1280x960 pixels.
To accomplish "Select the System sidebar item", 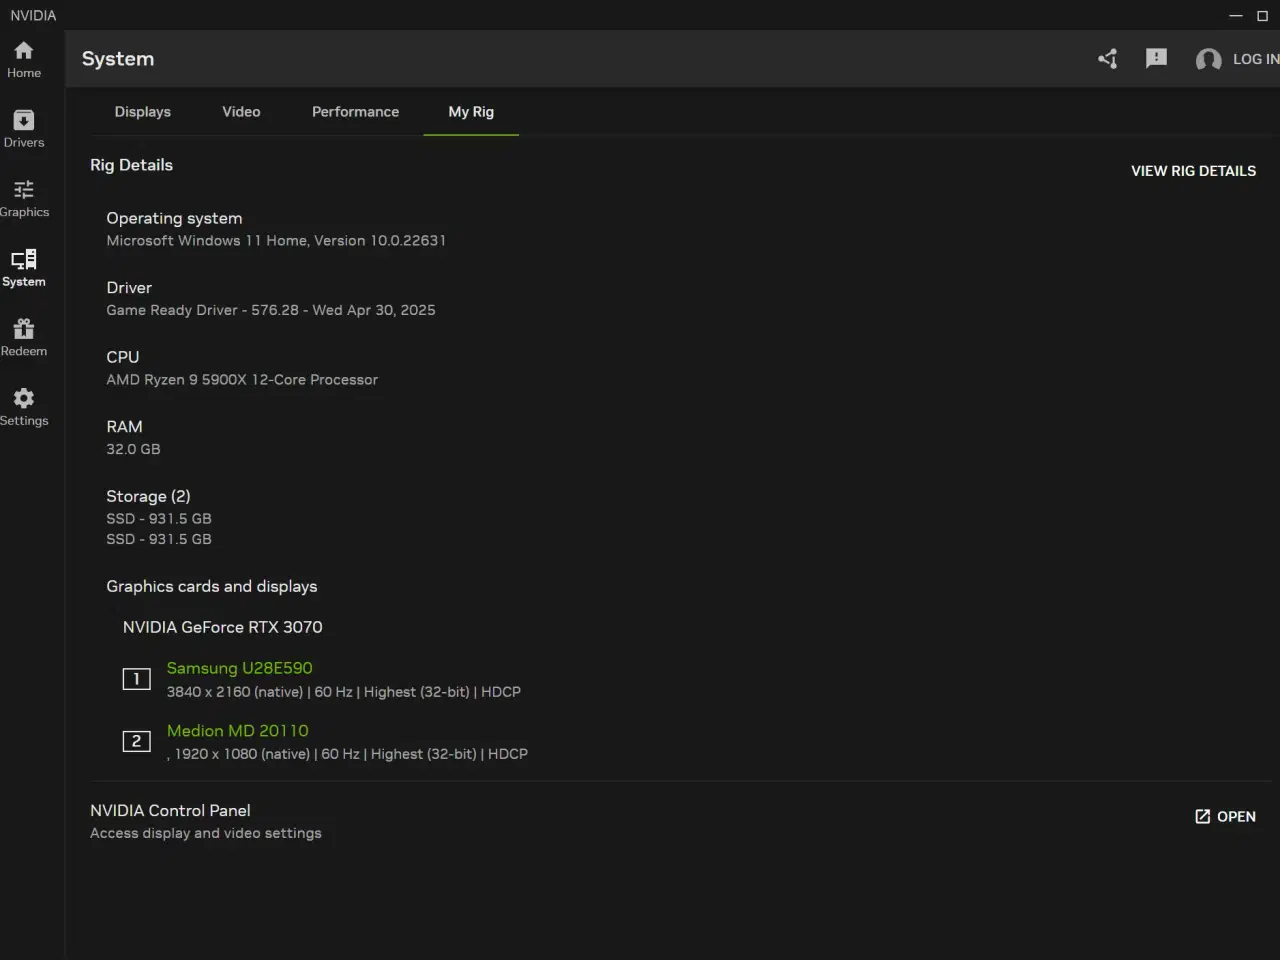I will click(x=24, y=268).
